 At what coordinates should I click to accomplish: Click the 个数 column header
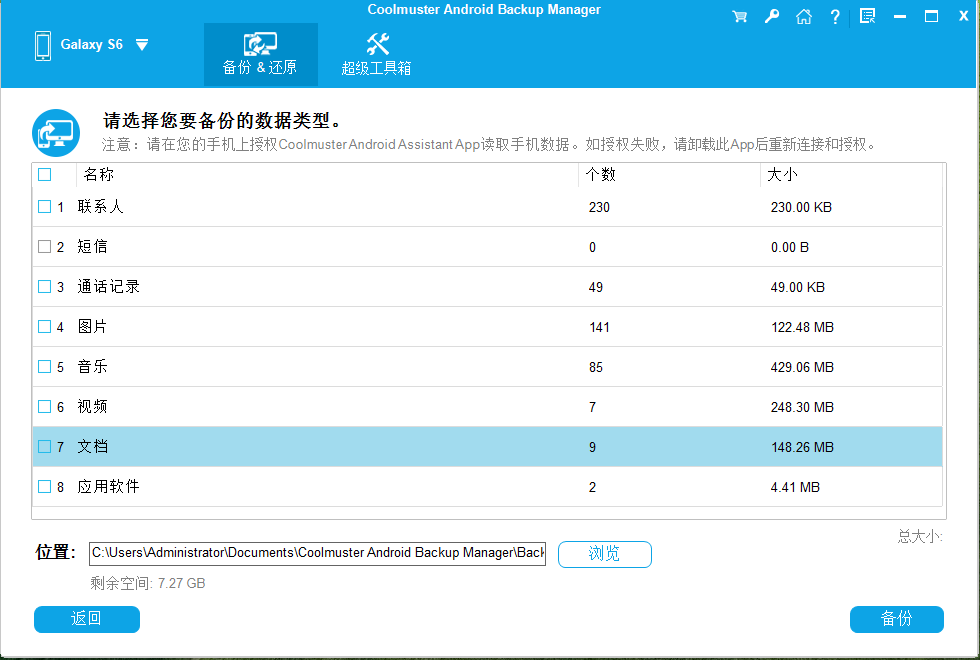[x=601, y=174]
